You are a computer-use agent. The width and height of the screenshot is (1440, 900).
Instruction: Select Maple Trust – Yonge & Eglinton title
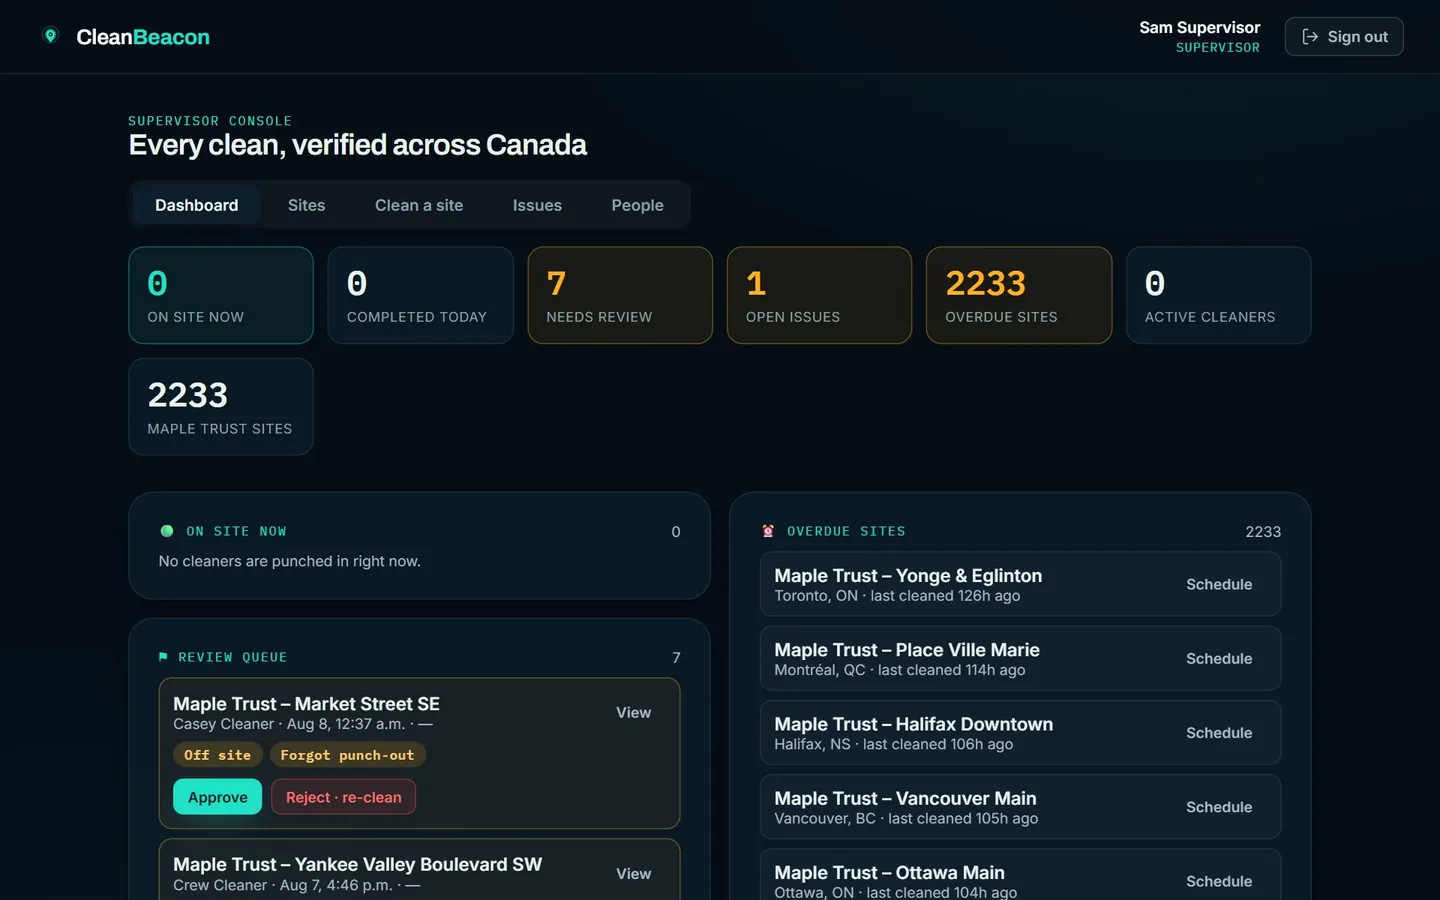908,575
